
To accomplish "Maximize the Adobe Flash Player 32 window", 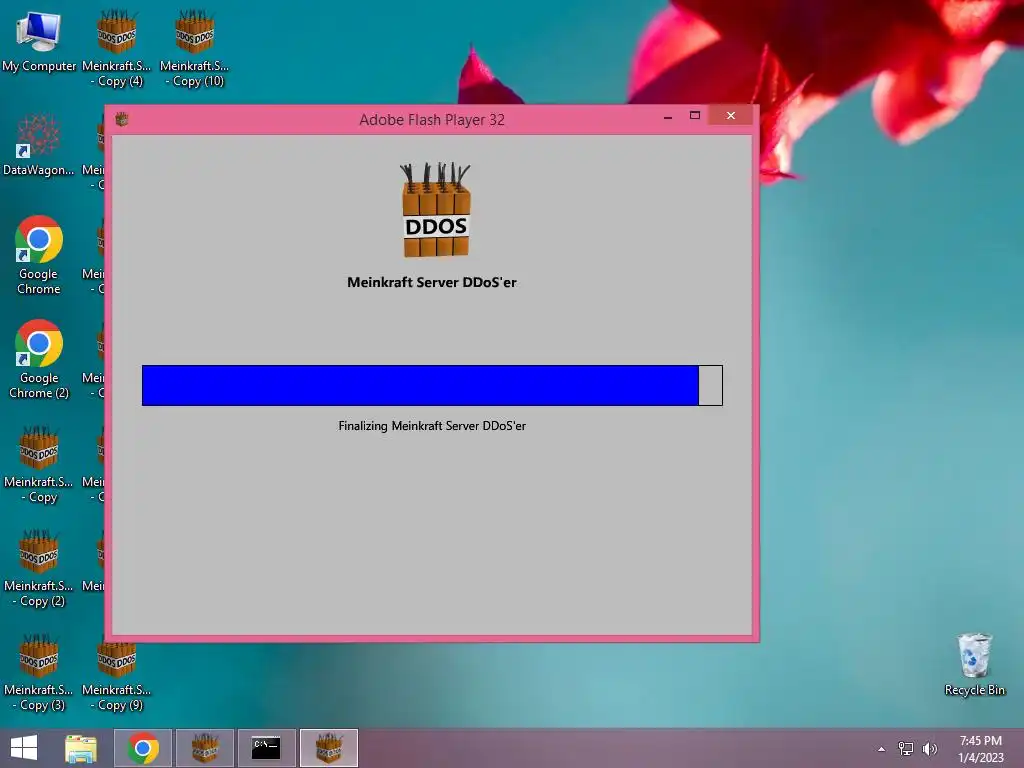I will pos(695,116).
